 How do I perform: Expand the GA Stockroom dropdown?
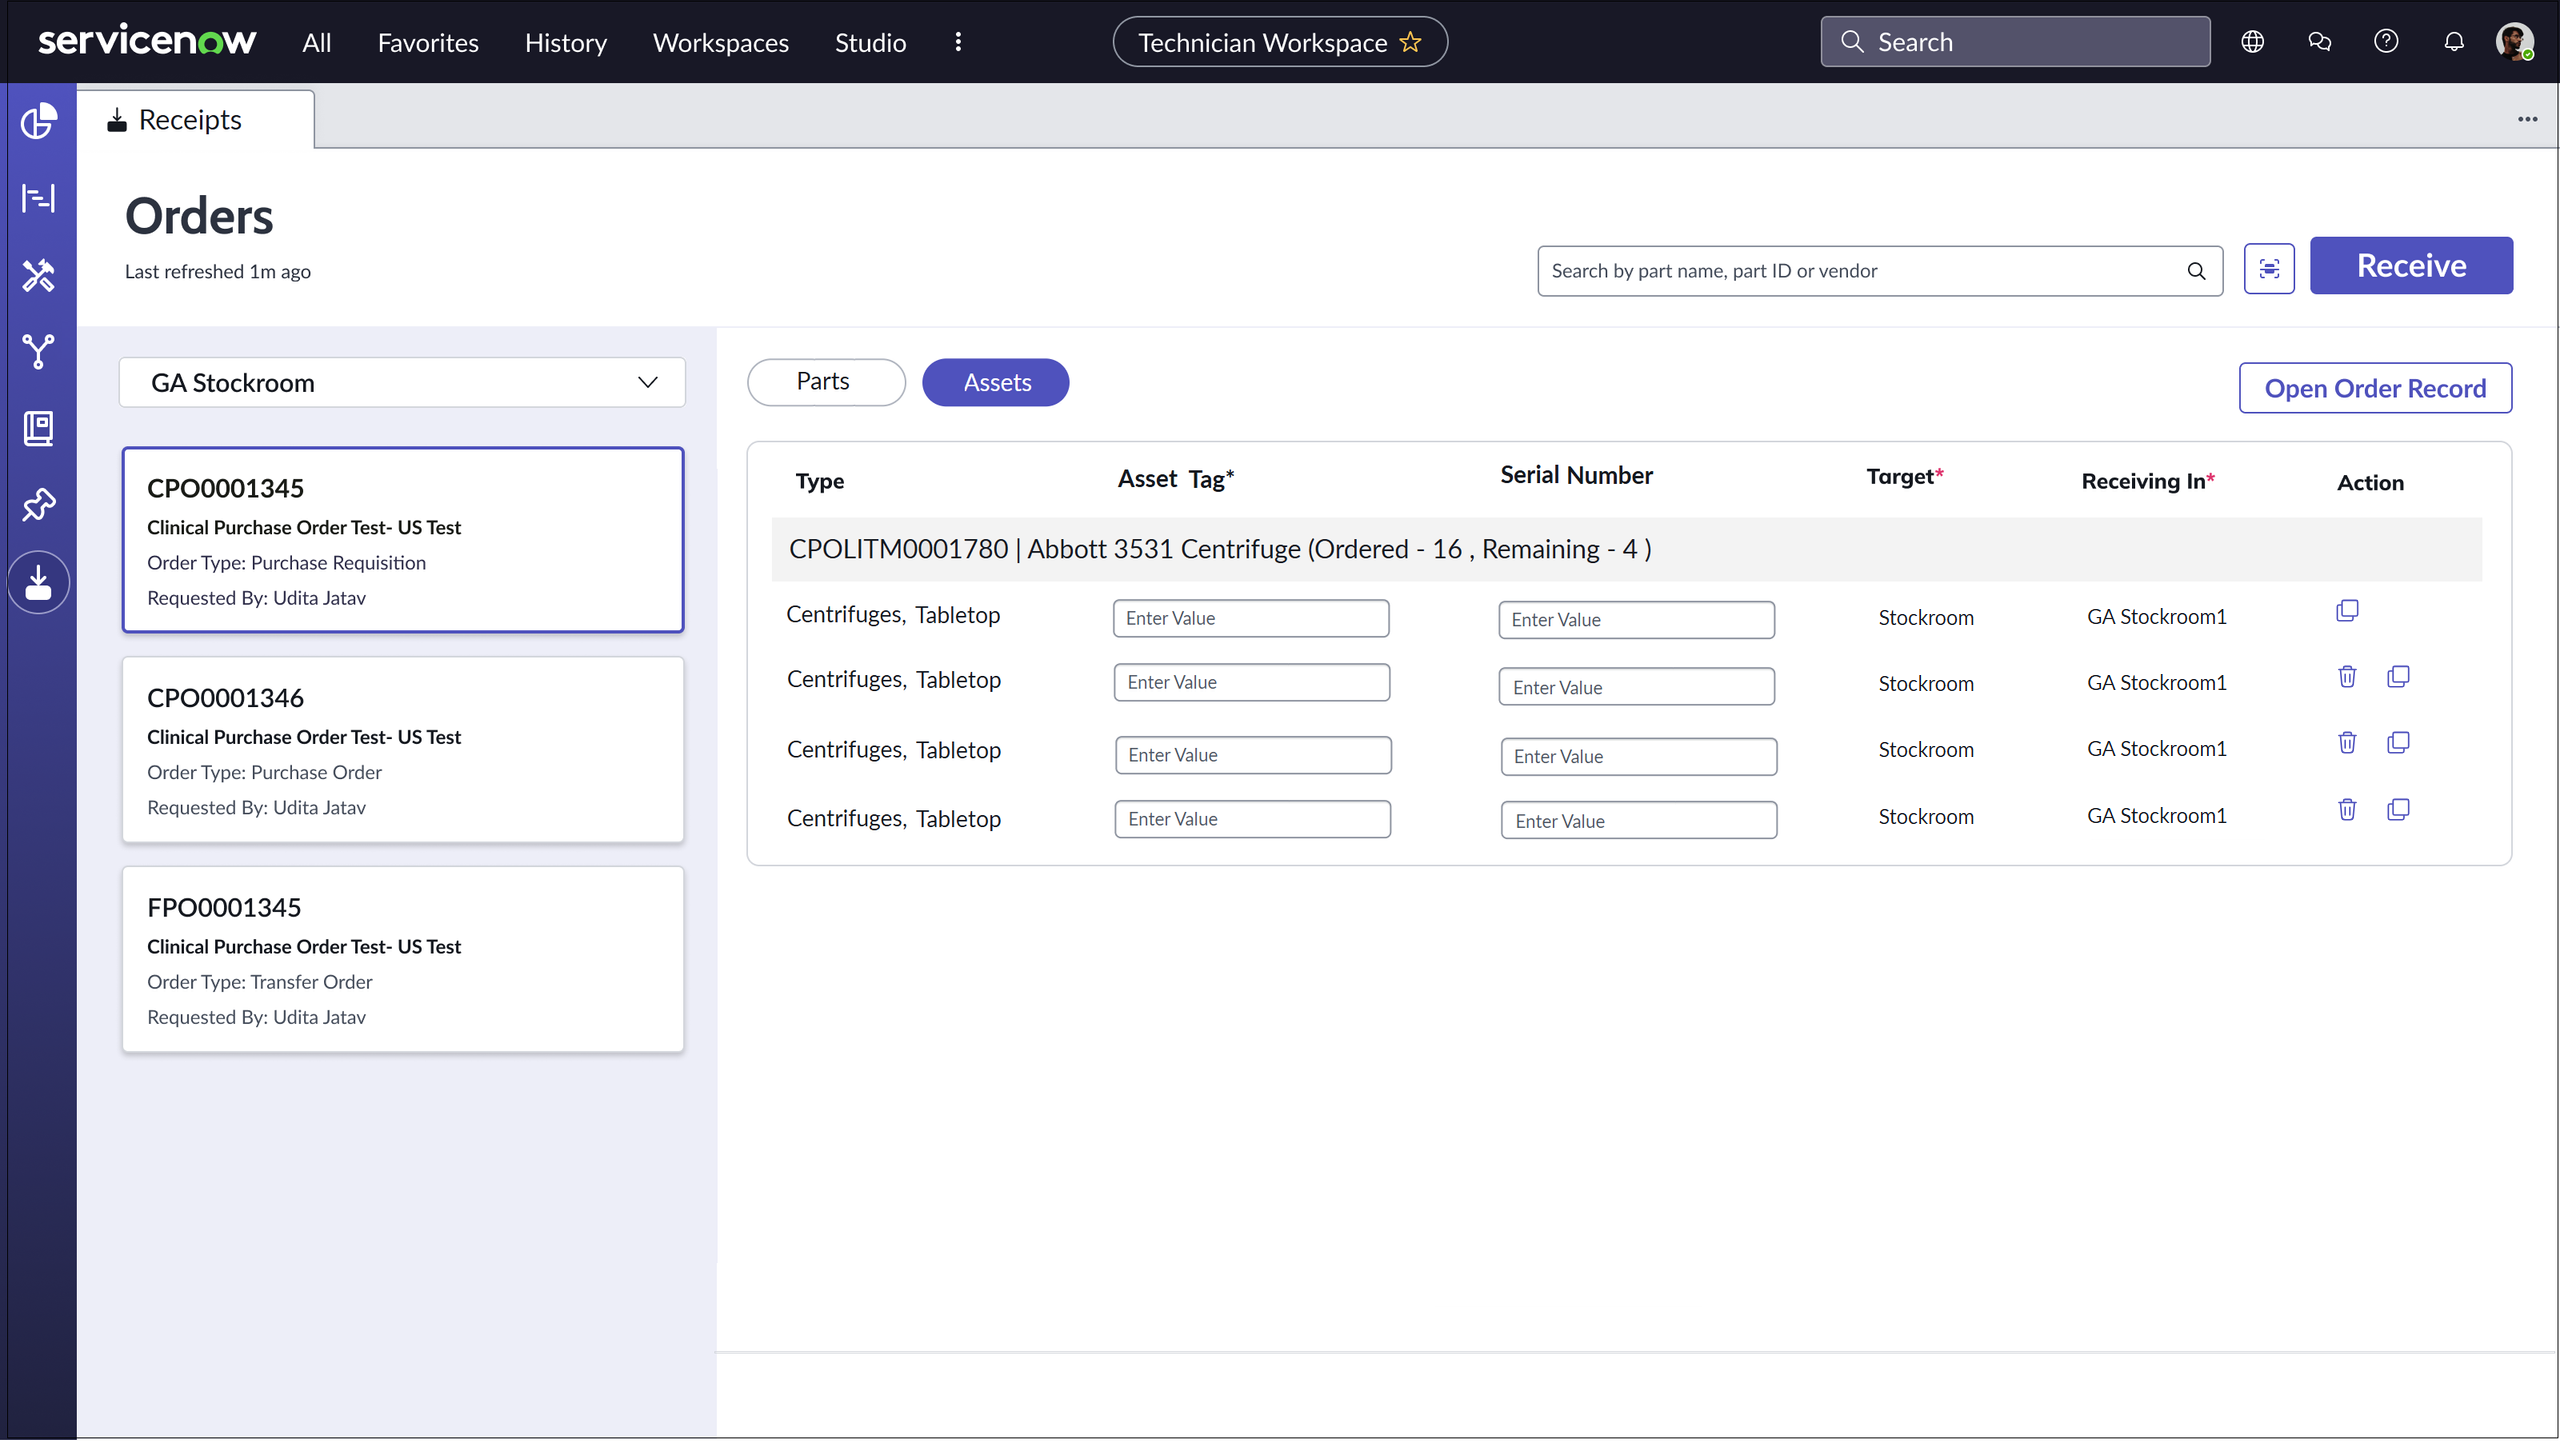point(402,383)
